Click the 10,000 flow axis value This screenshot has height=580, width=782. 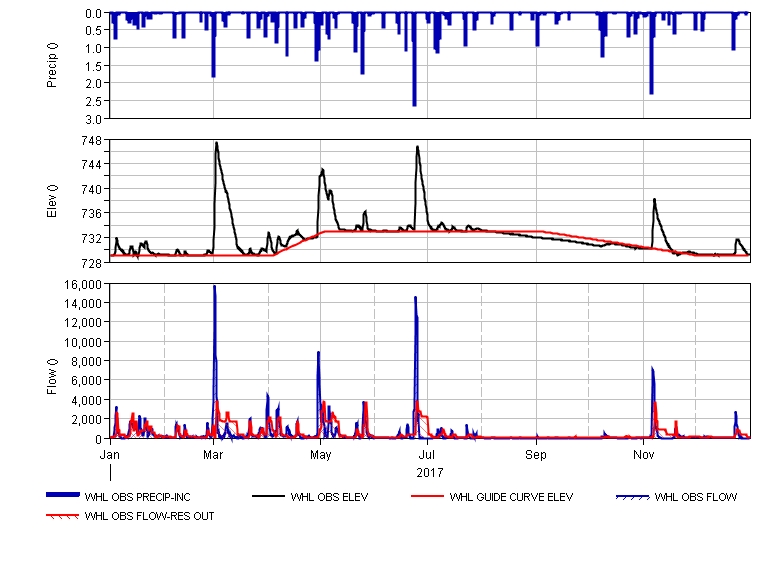pos(83,342)
